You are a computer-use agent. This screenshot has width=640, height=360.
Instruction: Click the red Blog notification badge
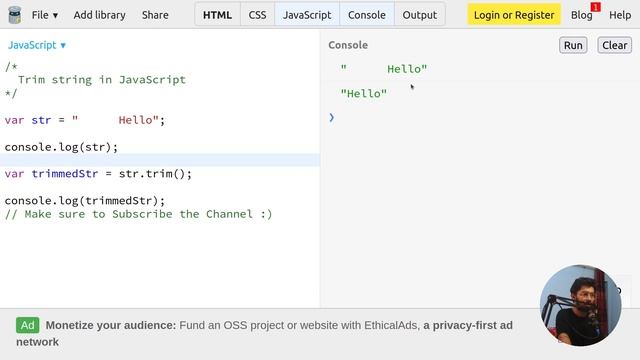point(596,7)
